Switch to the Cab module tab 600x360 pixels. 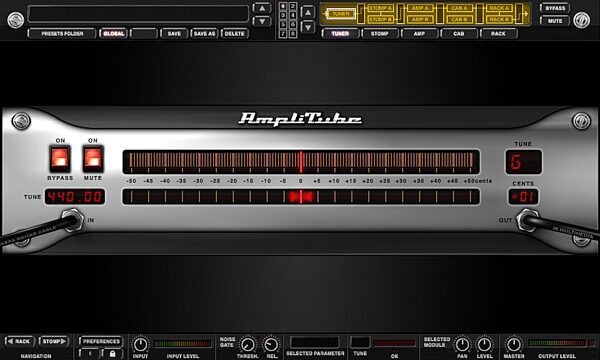pos(459,34)
